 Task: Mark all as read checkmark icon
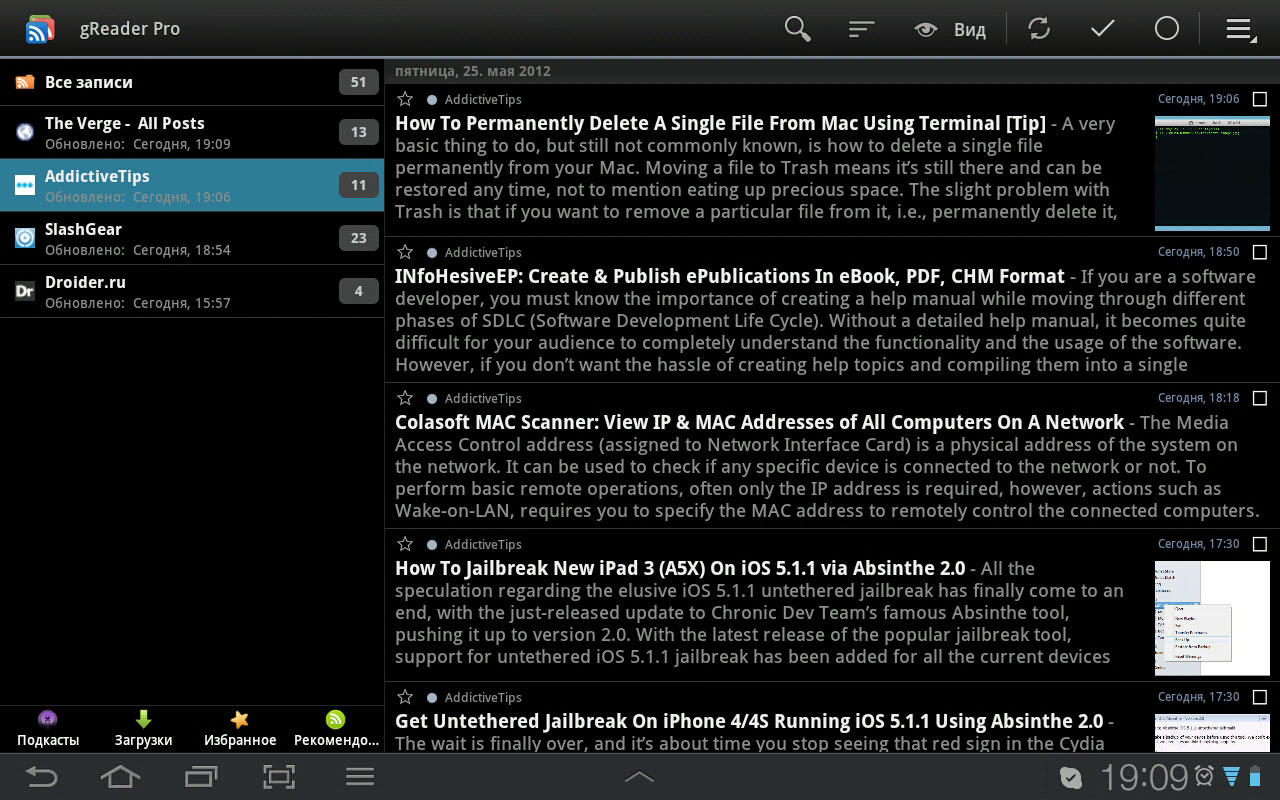[1102, 29]
